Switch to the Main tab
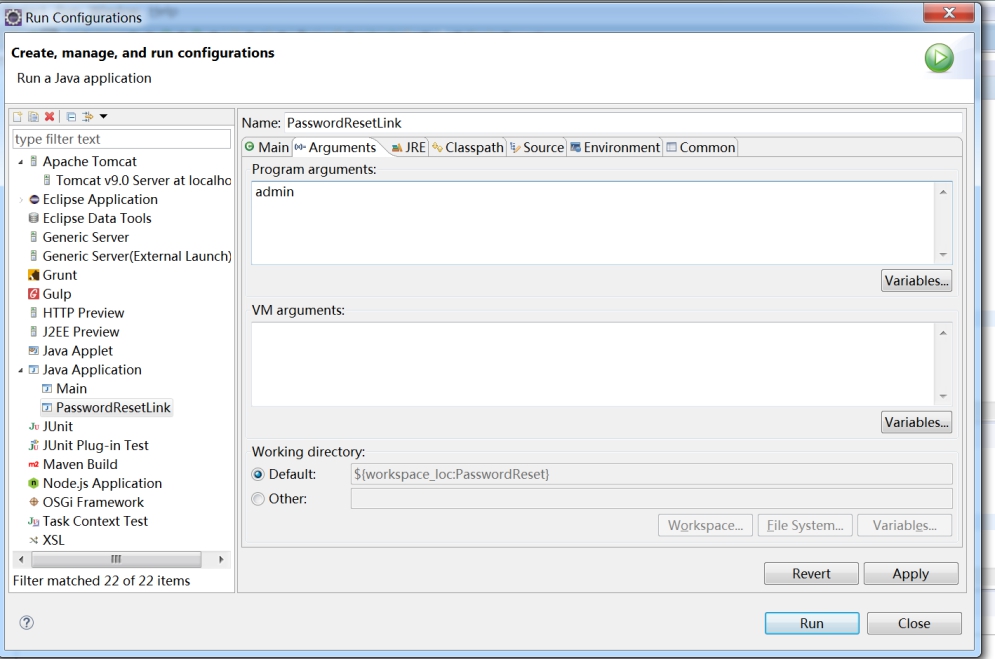The height and width of the screenshot is (660, 995). click(267, 147)
